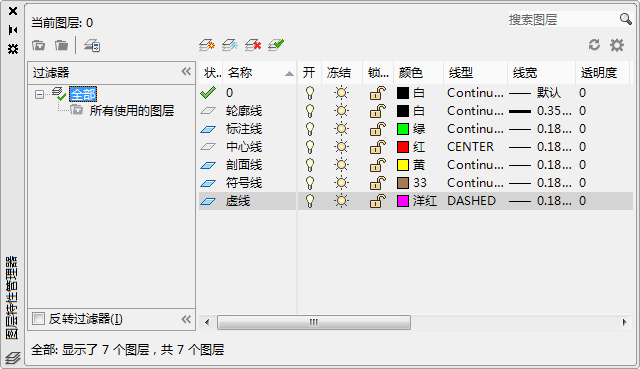Screen dimensions: 640x369
Task: Click the New Group Filter icon
Action: point(62,45)
